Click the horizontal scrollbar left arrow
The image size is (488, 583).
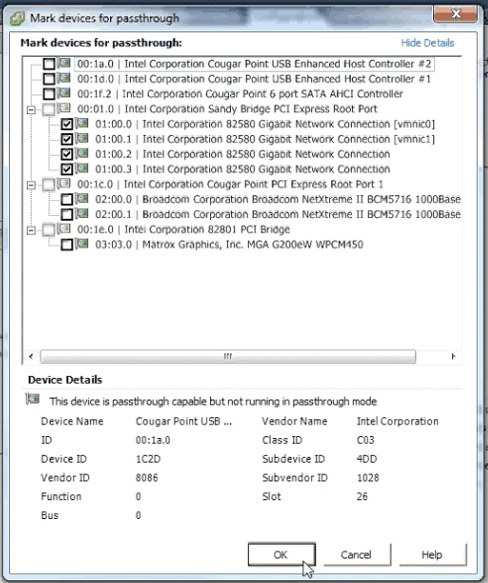pos(31,356)
